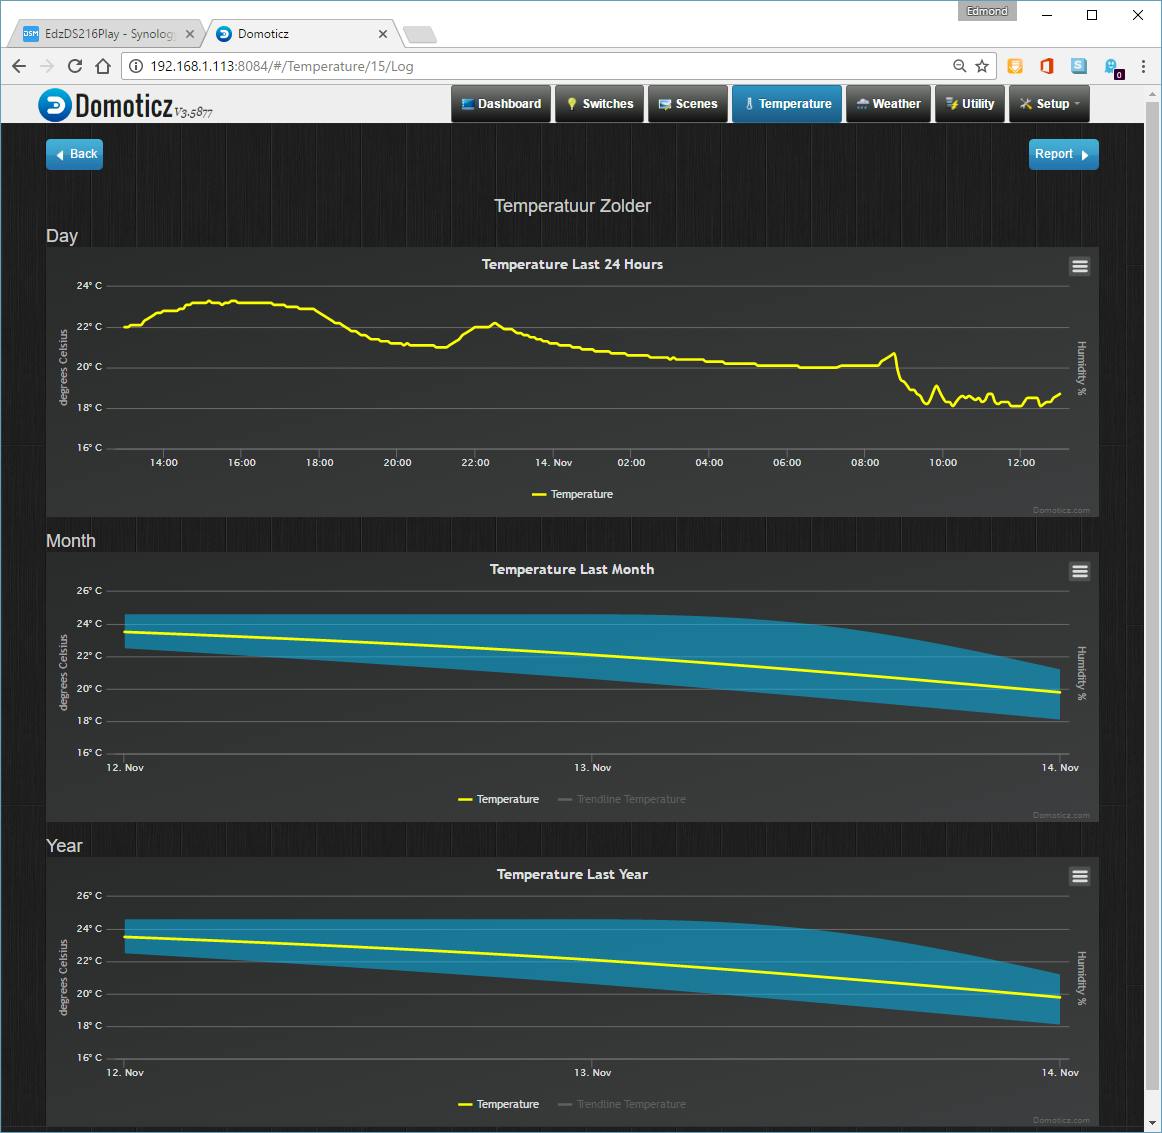Viewport: 1162px width, 1133px height.
Task: Open the Dashboard tab
Action: (x=501, y=104)
